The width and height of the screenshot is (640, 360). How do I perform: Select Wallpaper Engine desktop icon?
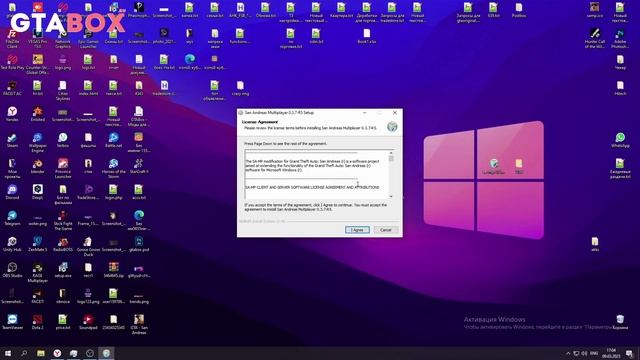point(38,142)
